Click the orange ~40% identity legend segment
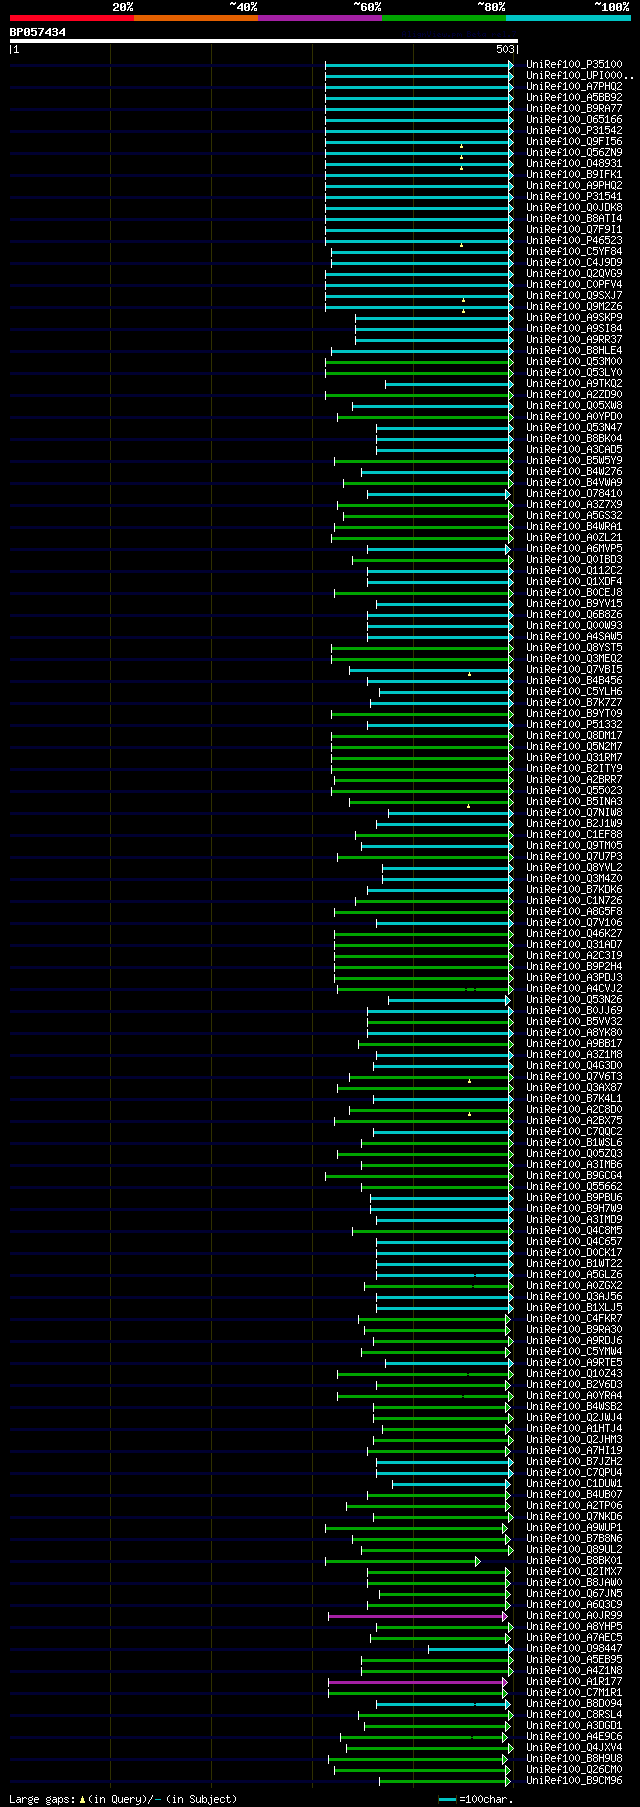Screen dimensions: 640x1807 pyautogui.click(x=195, y=18)
